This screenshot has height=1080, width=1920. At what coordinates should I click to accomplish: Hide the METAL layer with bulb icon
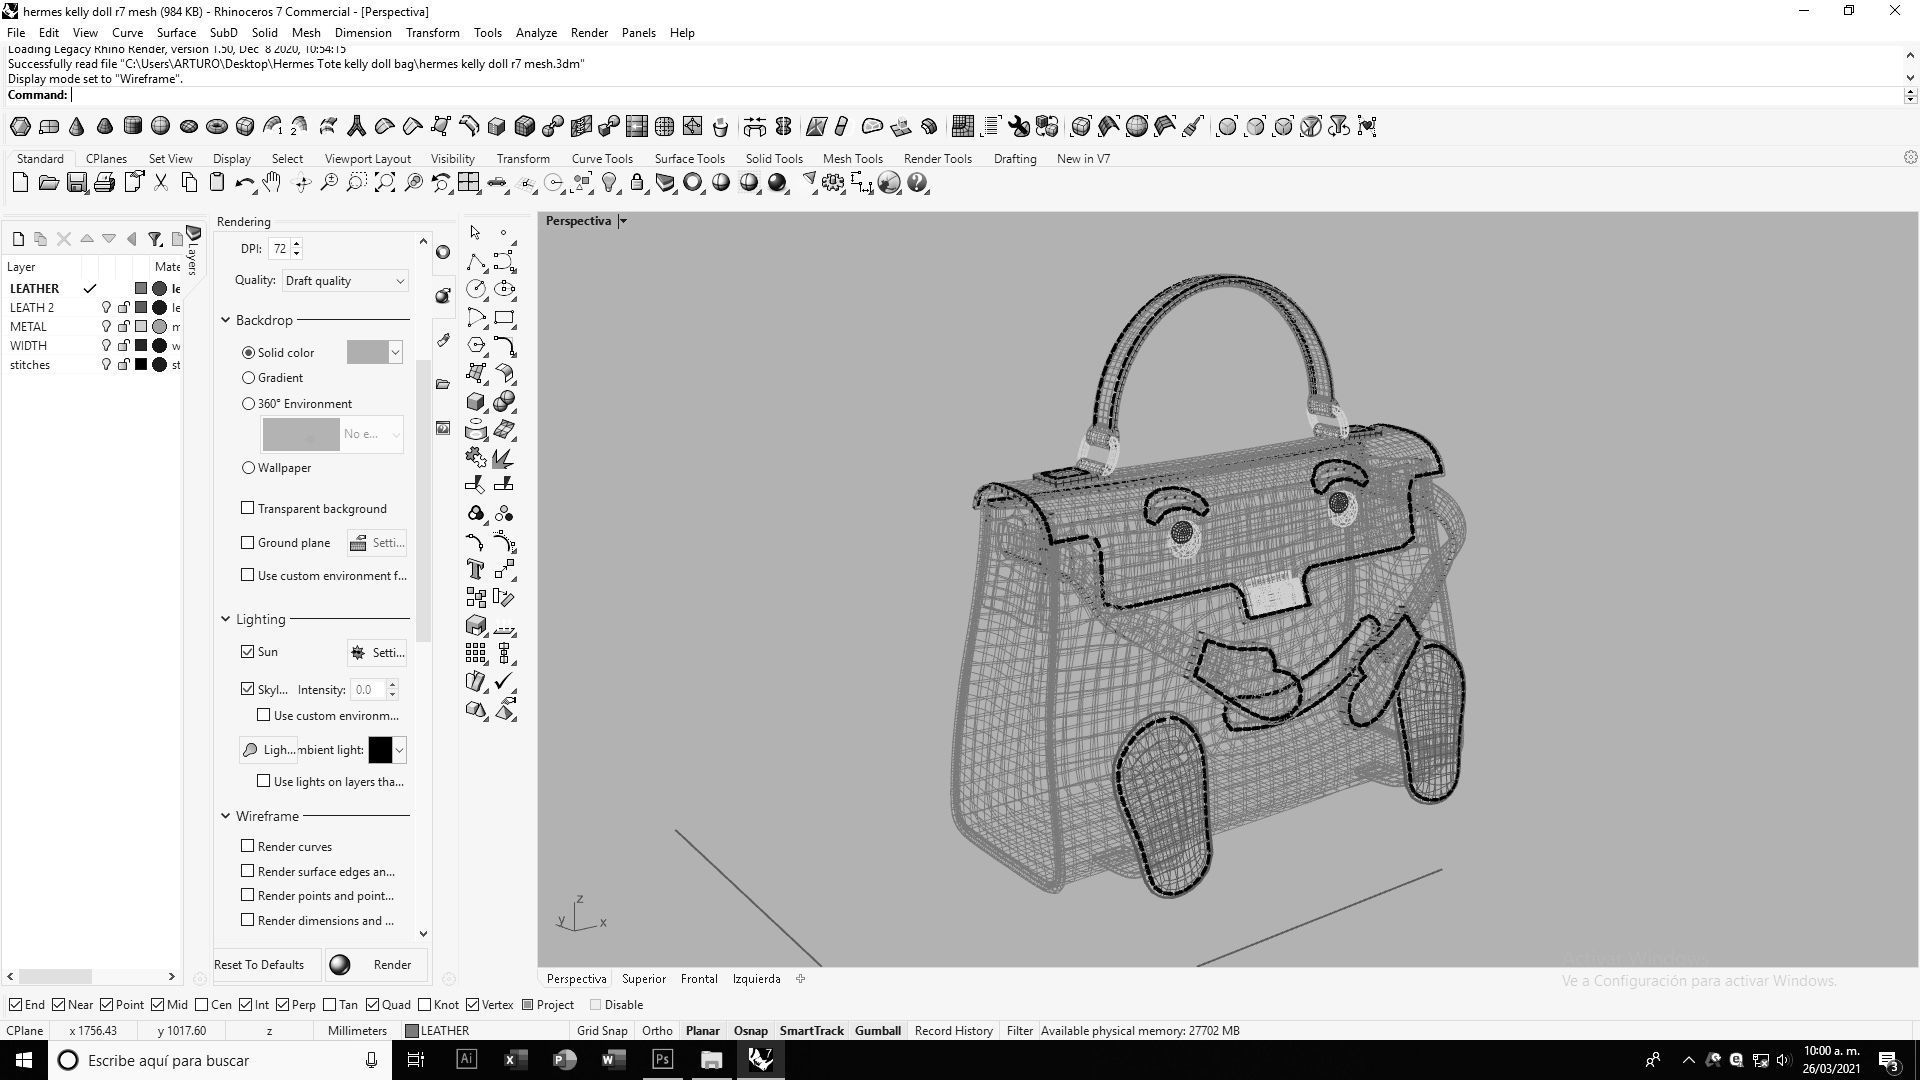[106, 327]
